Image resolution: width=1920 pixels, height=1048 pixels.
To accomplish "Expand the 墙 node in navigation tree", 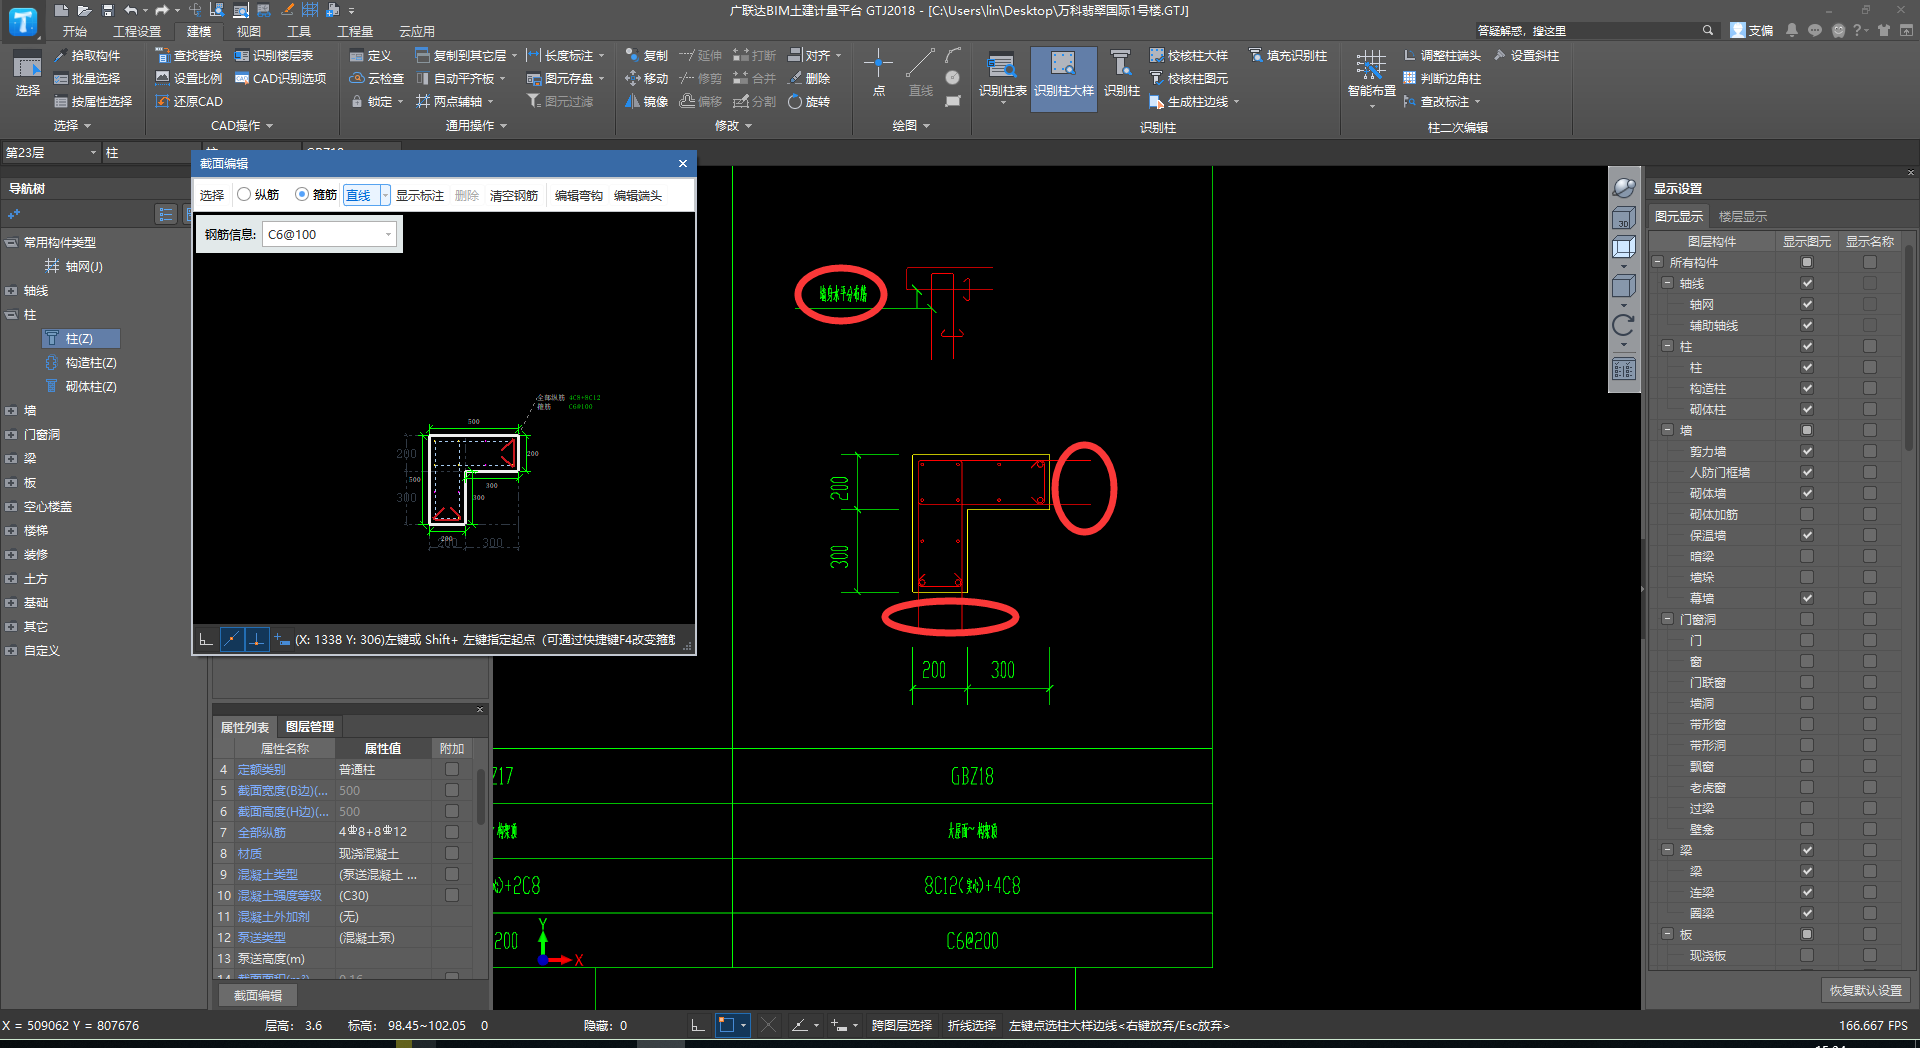I will [11, 411].
